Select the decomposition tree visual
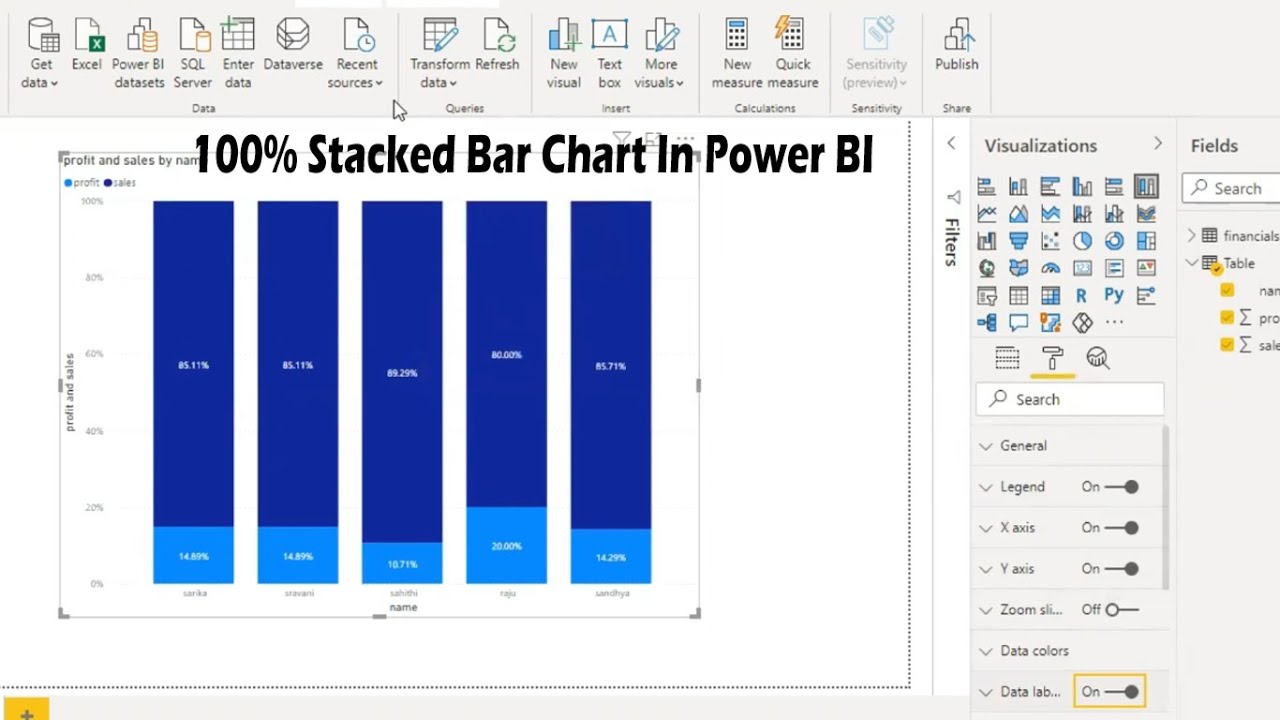Viewport: 1280px width, 720px height. coord(987,322)
